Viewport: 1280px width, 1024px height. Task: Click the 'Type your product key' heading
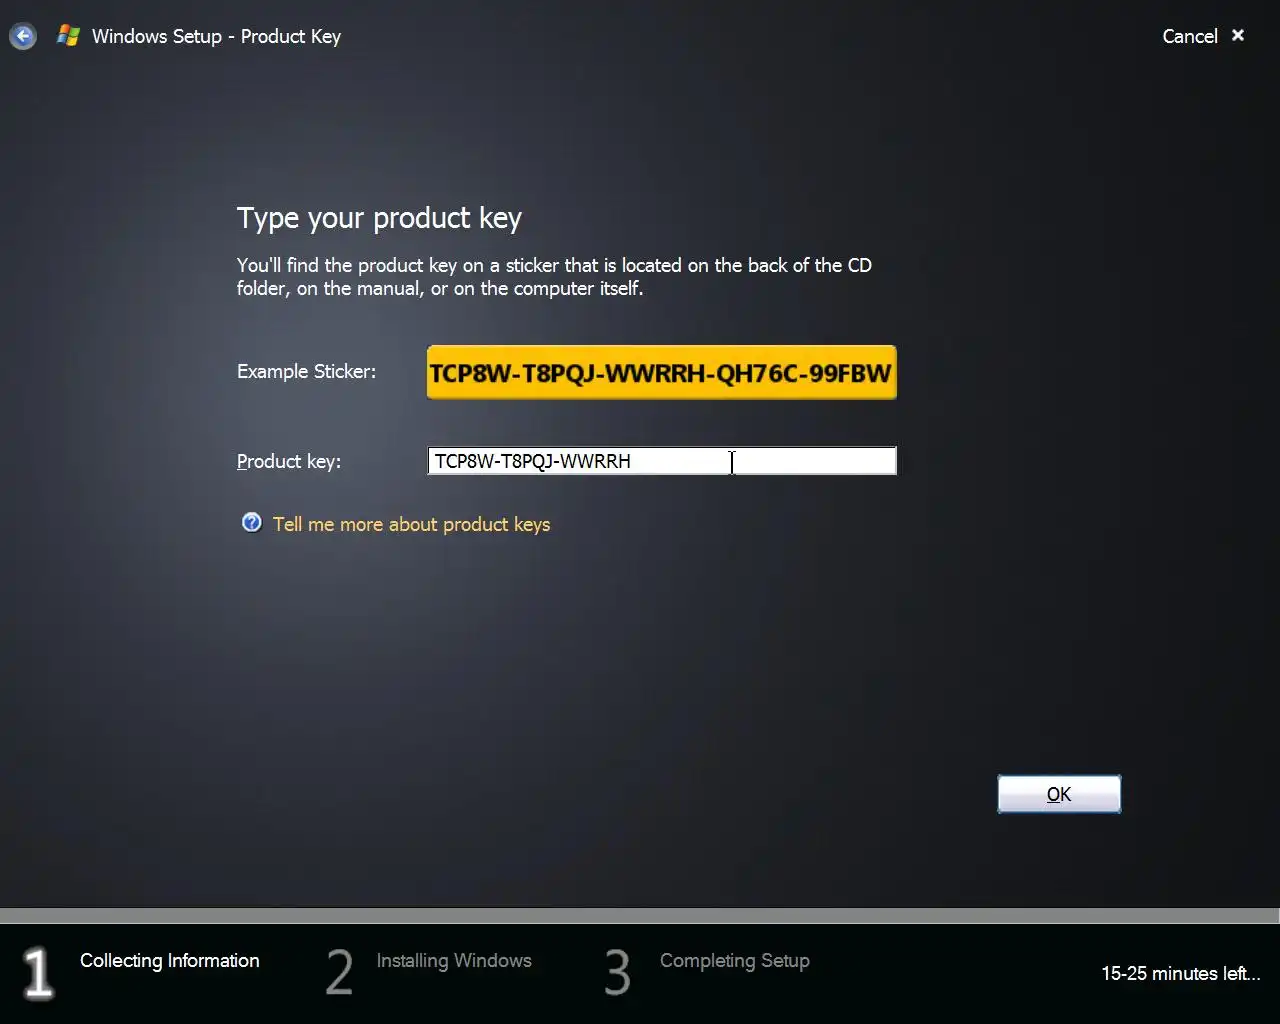pyautogui.click(x=379, y=218)
